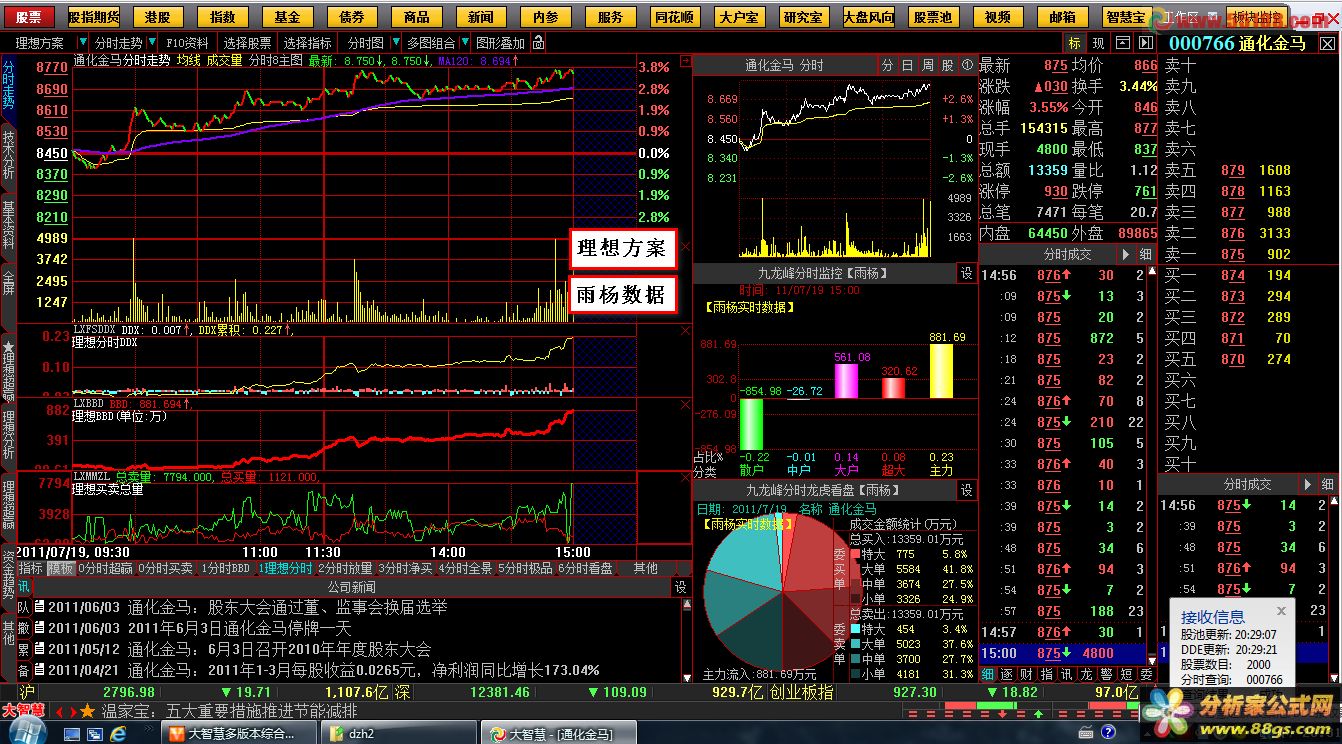Switch to 大智慧多版本综合 taskbar window
The image size is (1342, 744).
241,733
